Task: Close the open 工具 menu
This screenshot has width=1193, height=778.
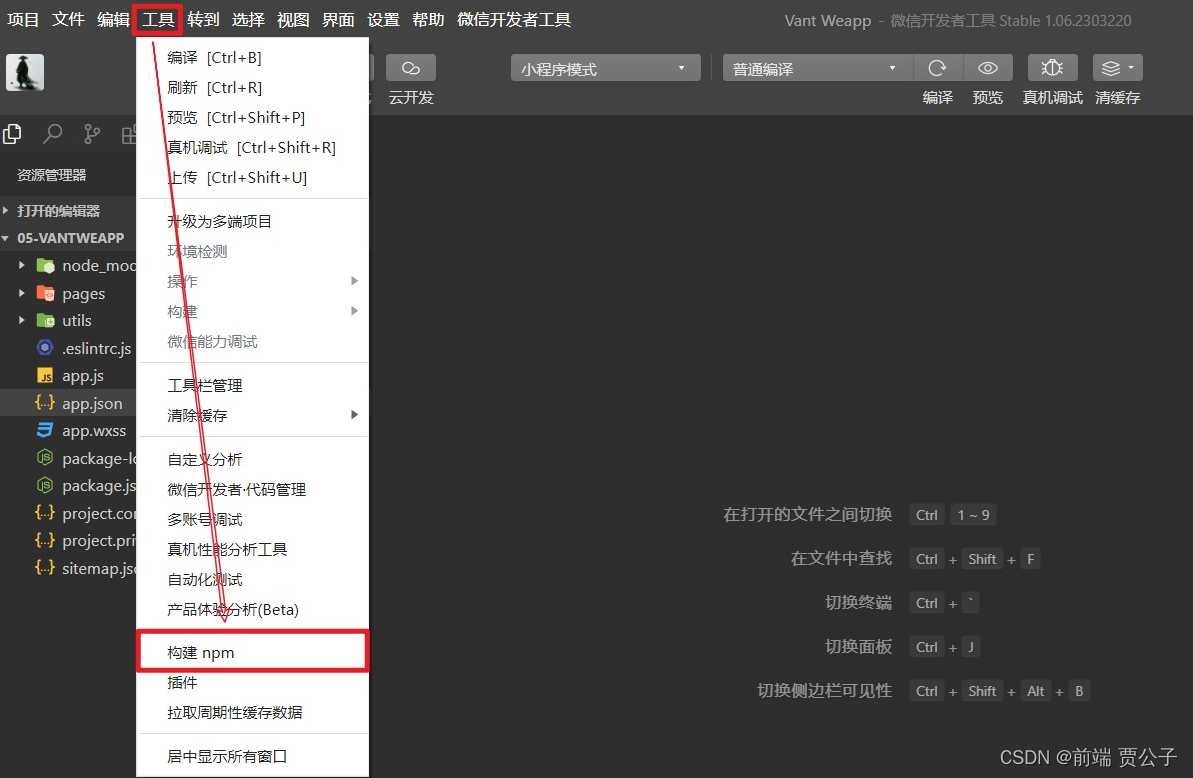Action: [157, 19]
